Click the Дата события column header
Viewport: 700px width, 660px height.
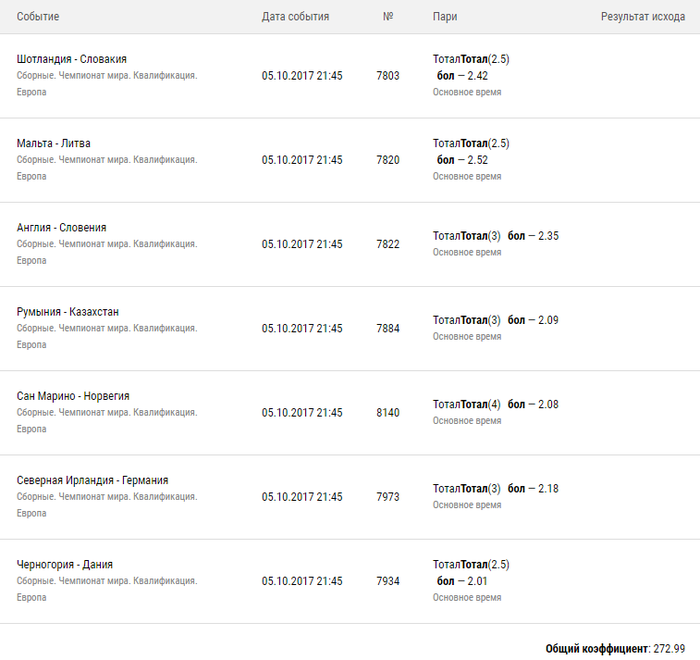pyautogui.click(x=295, y=17)
